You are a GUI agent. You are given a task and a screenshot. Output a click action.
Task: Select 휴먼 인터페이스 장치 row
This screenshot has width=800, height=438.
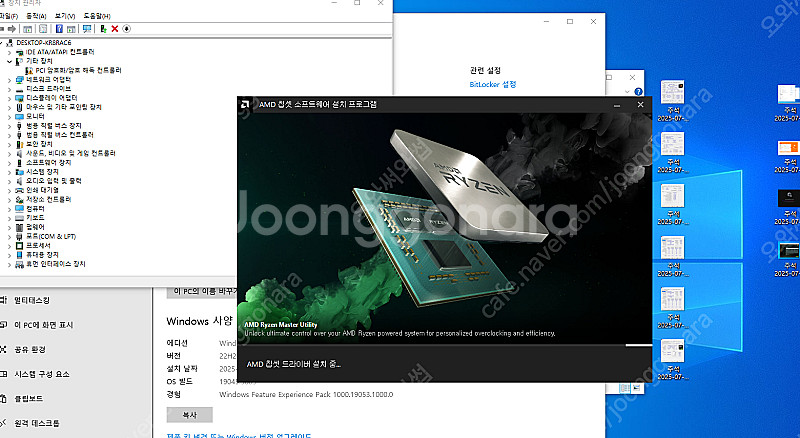click(56, 264)
